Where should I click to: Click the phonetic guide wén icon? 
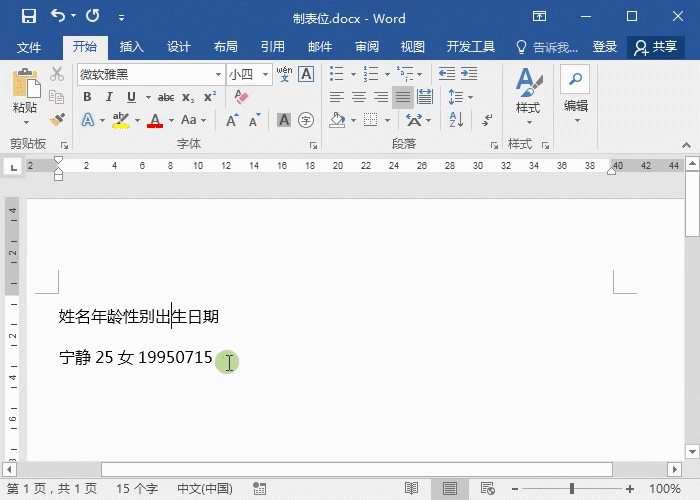click(x=284, y=74)
